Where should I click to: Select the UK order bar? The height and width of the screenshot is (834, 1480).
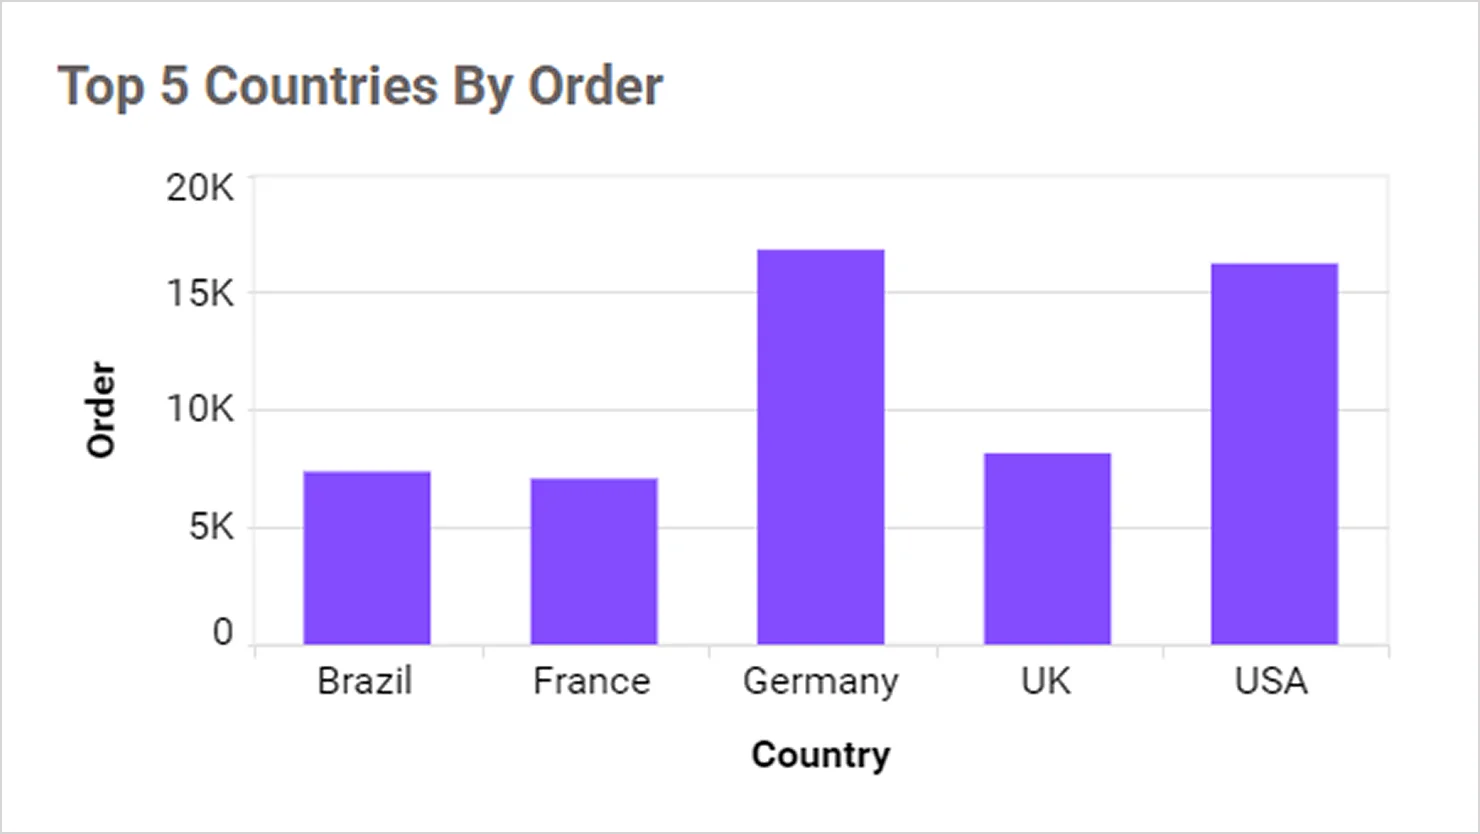click(x=1047, y=548)
